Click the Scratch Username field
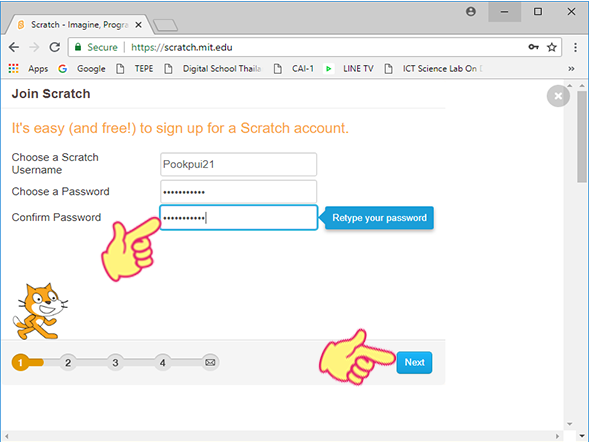 239,164
